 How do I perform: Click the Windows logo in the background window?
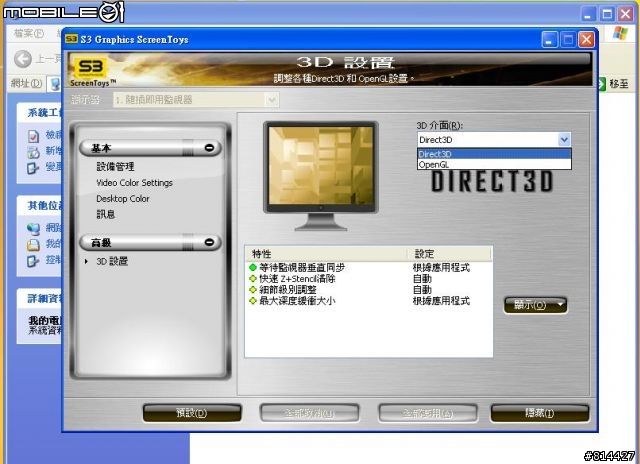(620, 33)
